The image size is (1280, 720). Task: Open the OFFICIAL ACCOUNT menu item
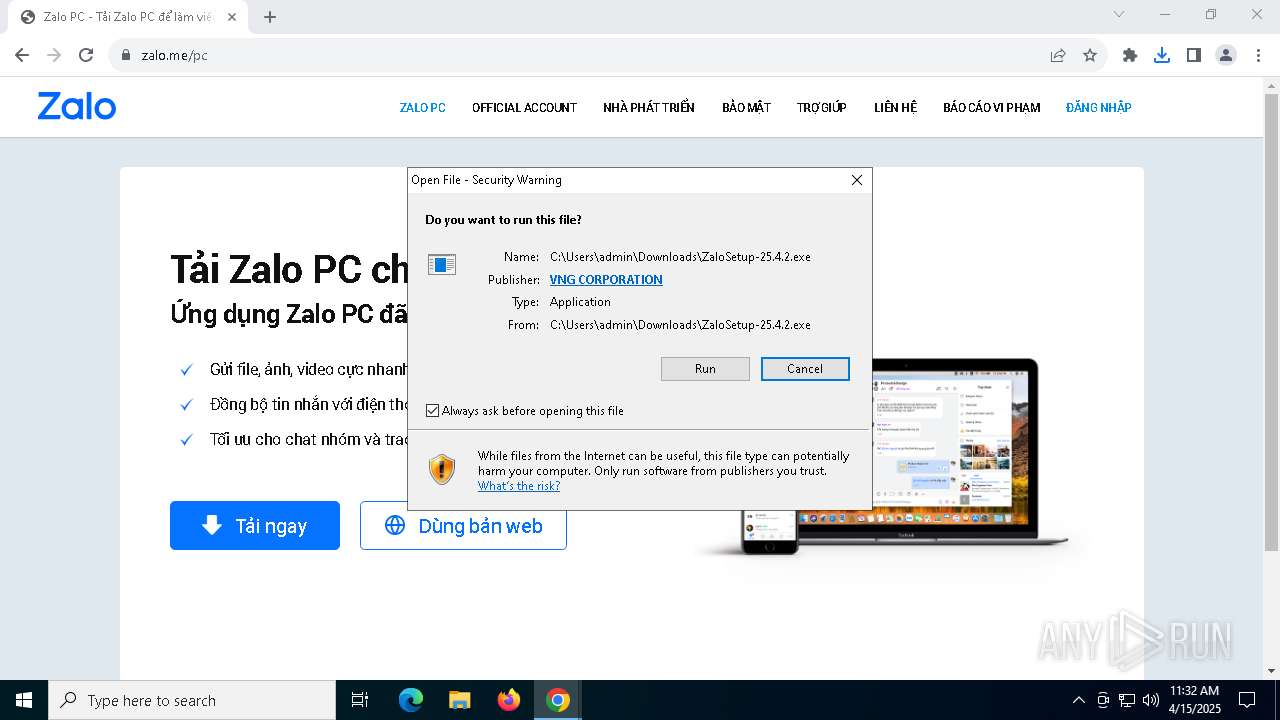(x=524, y=107)
